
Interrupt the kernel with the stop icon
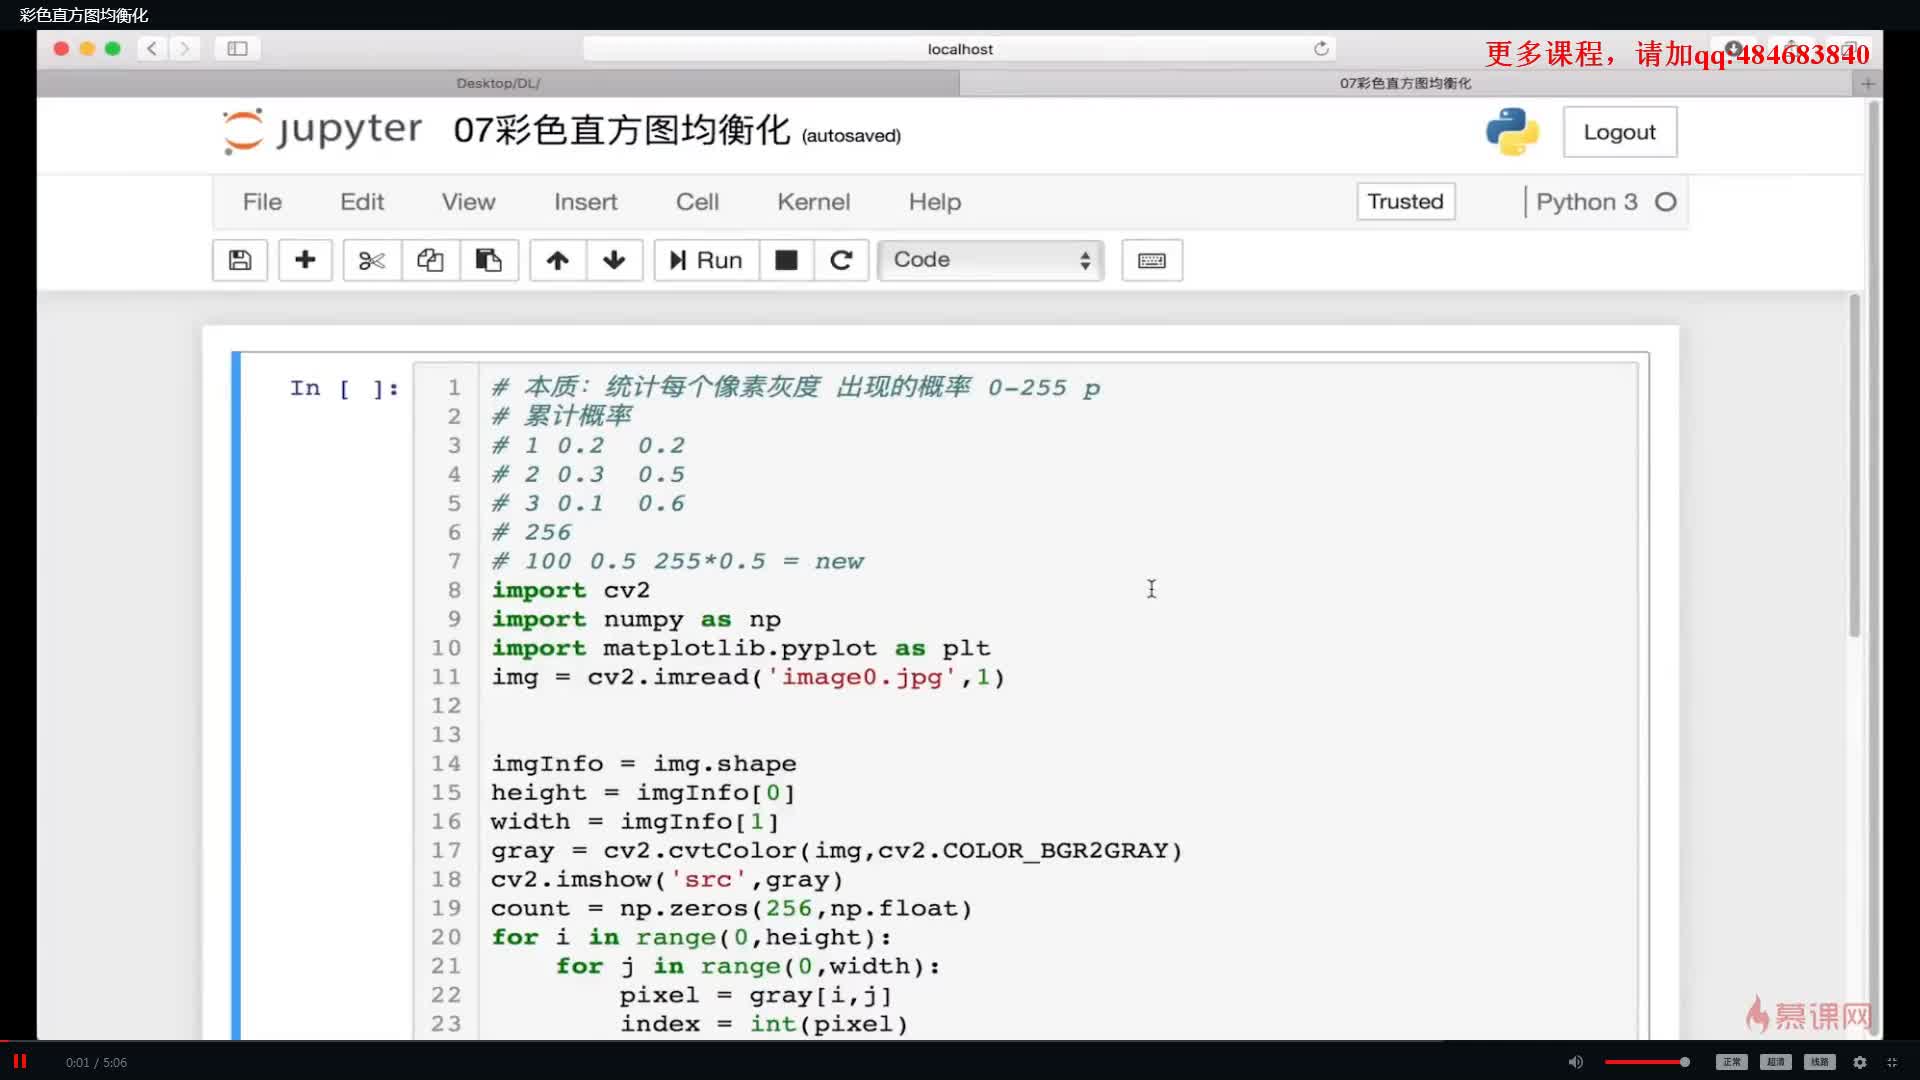coord(787,260)
